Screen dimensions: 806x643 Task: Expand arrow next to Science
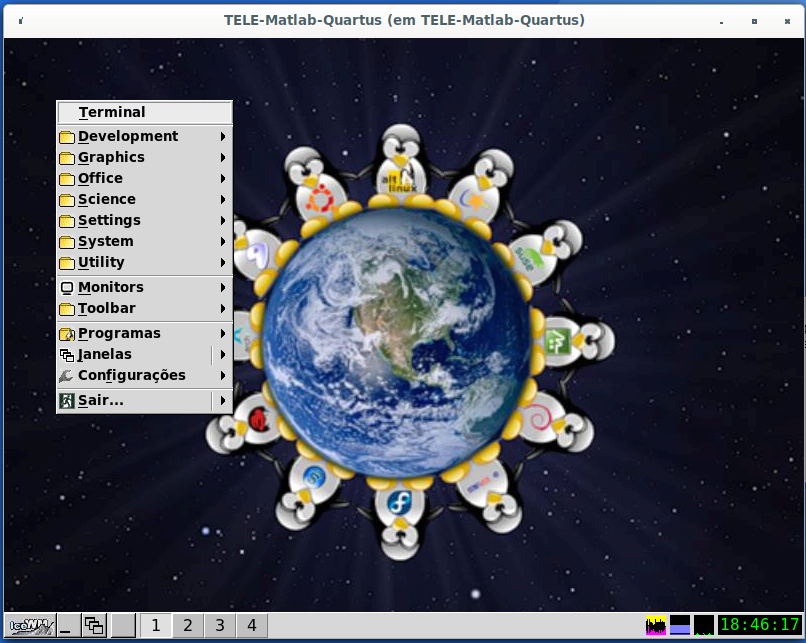pyautogui.click(x=223, y=199)
